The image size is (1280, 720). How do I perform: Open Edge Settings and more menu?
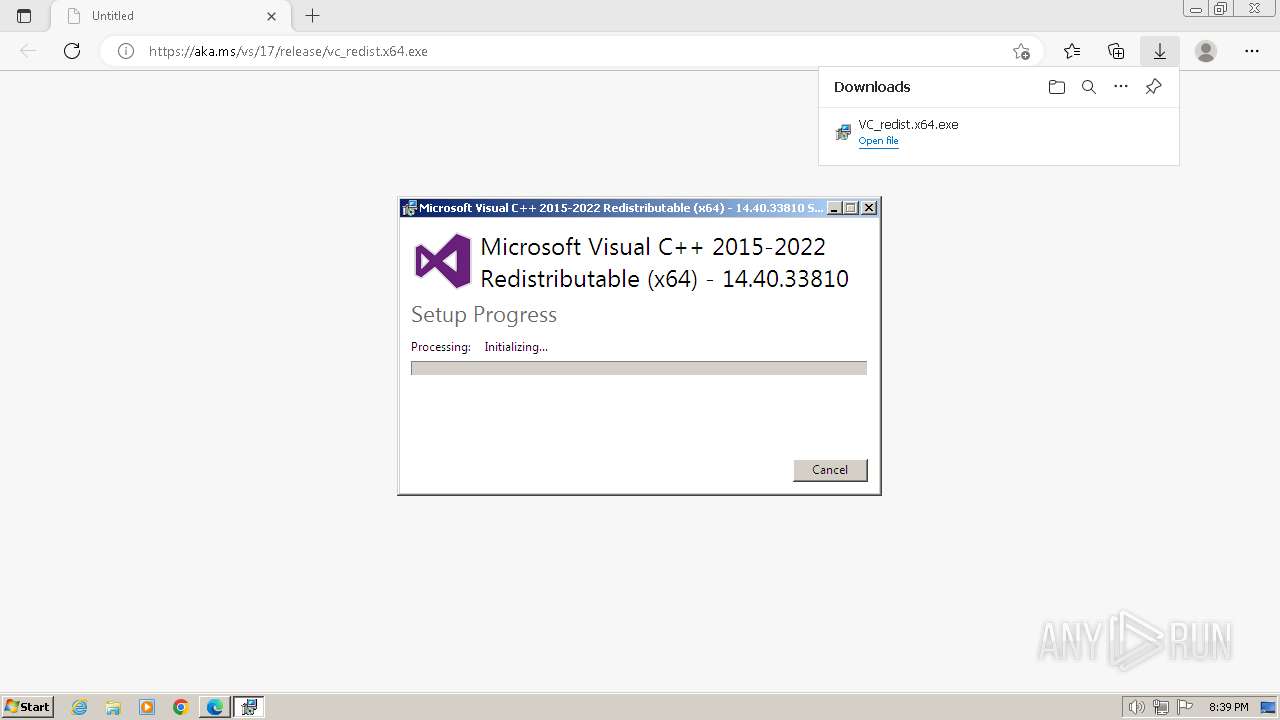tap(1252, 51)
